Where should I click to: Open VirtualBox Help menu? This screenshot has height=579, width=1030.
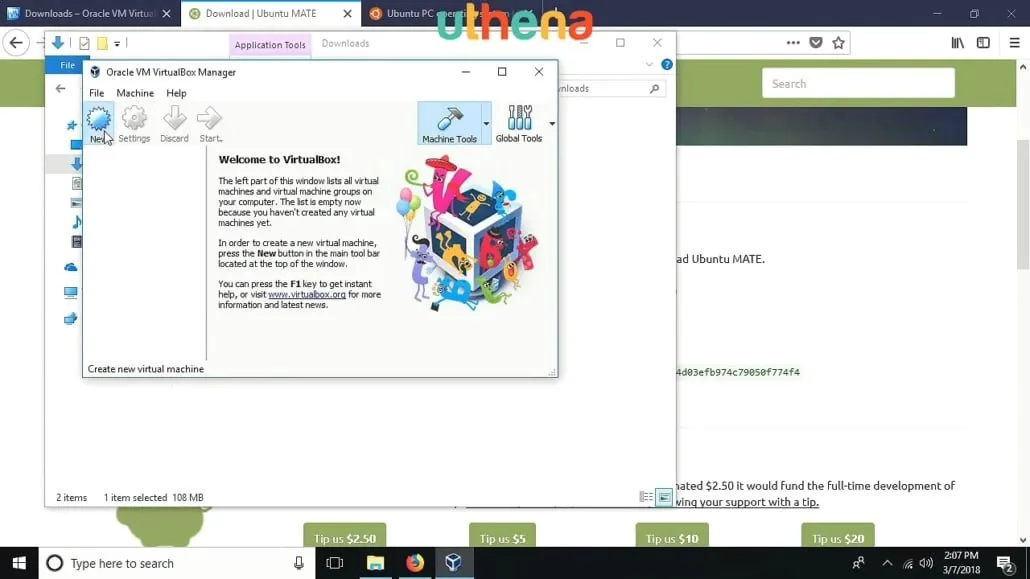click(x=176, y=93)
